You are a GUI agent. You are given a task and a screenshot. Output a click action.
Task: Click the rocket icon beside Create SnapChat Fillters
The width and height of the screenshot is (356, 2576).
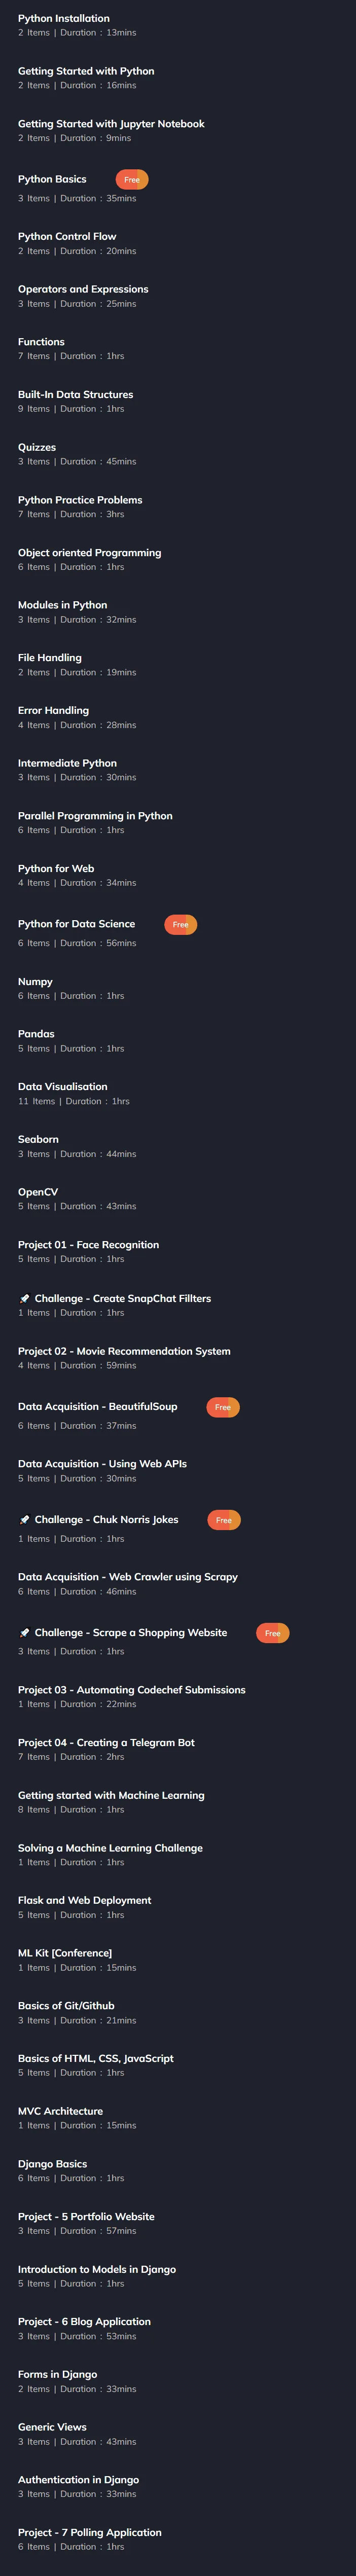click(24, 1298)
